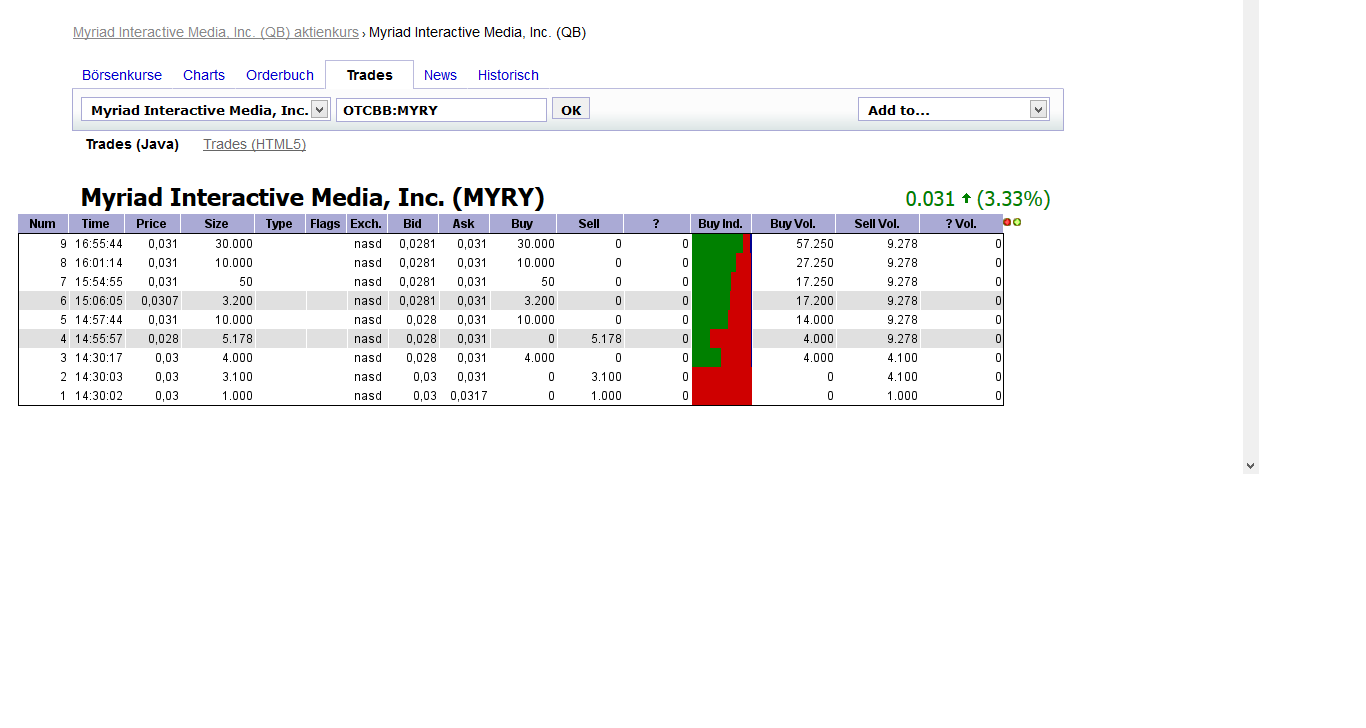Viewport: 1366px width, 728px height.
Task: Sort by the Num column header
Action: [43, 224]
